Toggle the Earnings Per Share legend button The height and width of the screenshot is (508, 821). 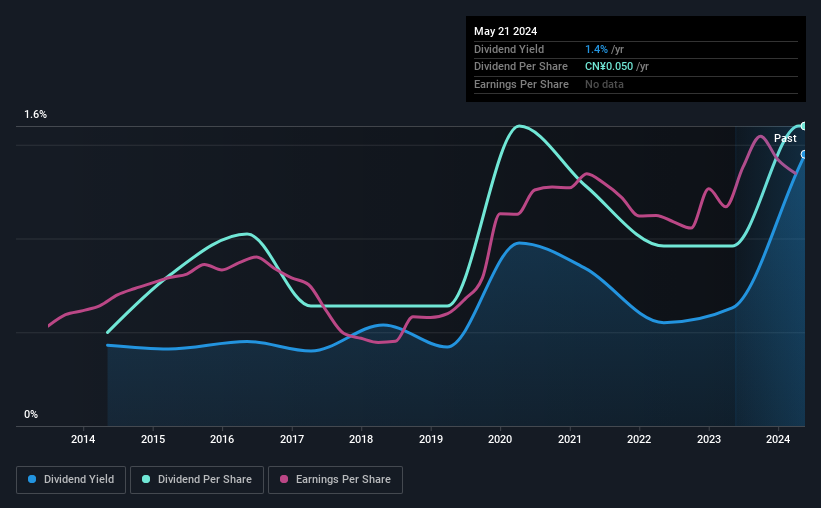click(335, 480)
